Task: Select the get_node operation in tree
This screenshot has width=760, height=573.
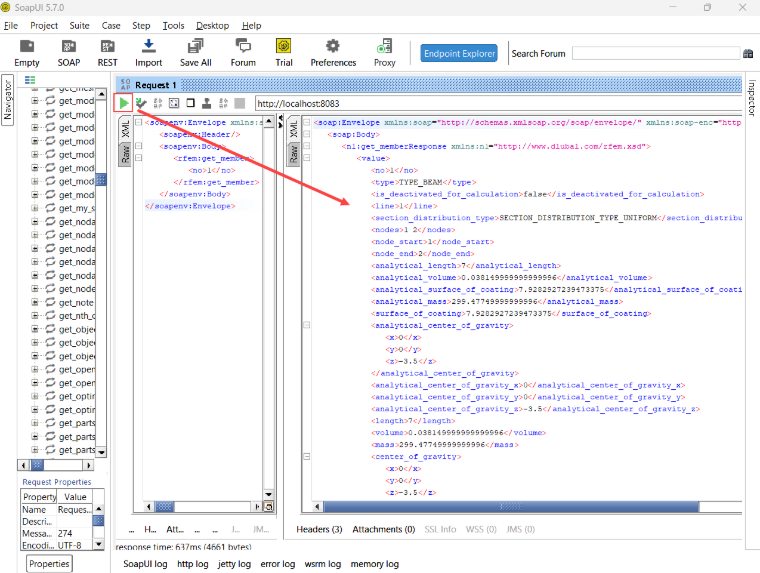Action: (77, 289)
